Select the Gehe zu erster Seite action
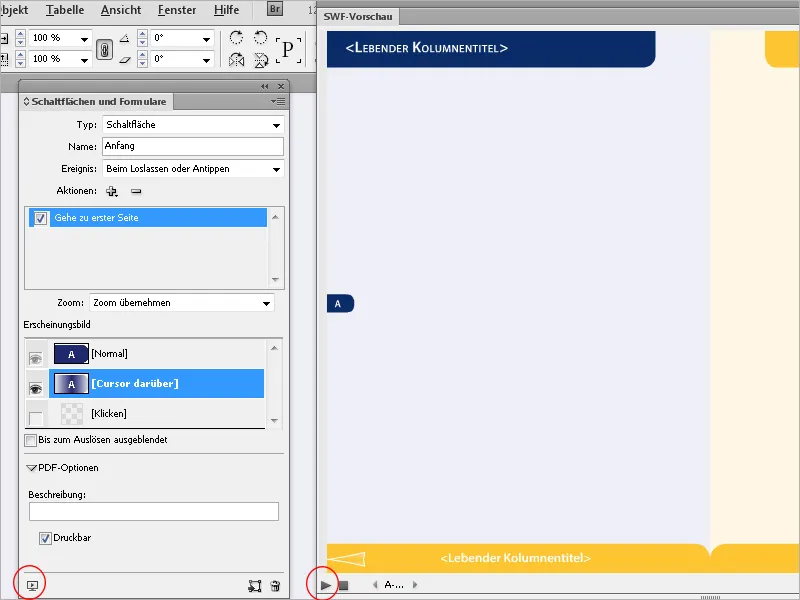Screen dimensions: 800x600 click(x=148, y=218)
